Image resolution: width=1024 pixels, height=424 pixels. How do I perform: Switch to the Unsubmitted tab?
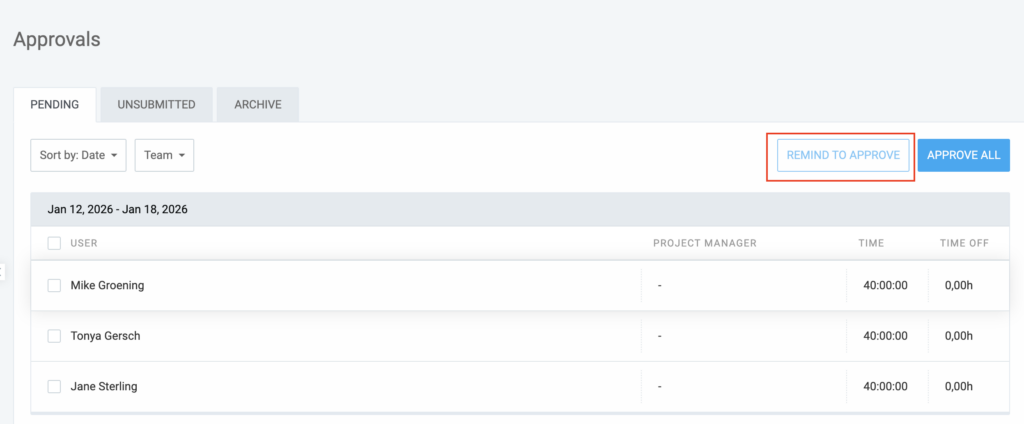158,104
